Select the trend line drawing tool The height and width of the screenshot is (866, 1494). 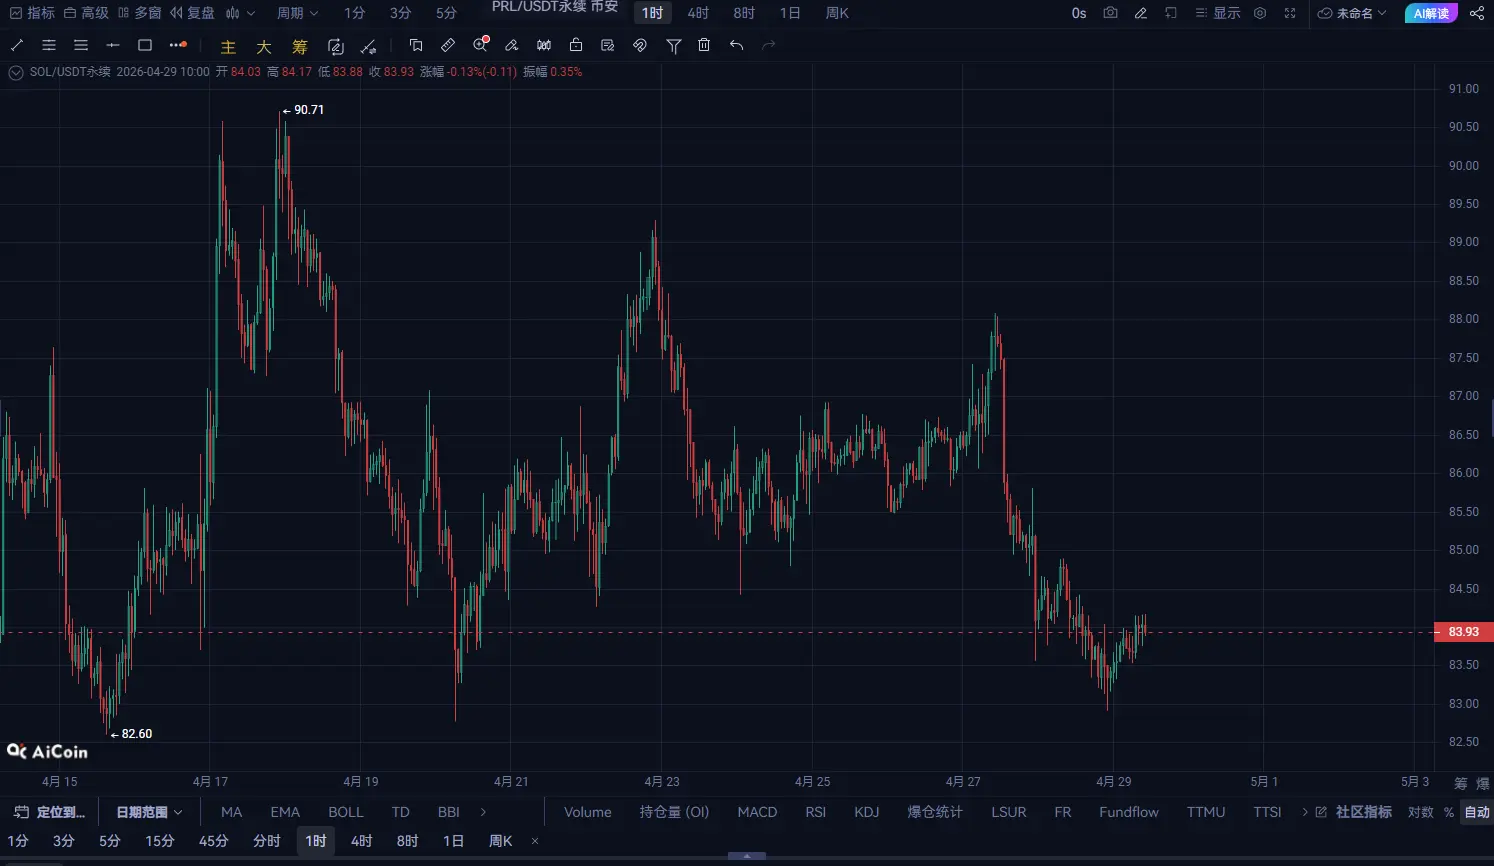[x=17, y=45]
